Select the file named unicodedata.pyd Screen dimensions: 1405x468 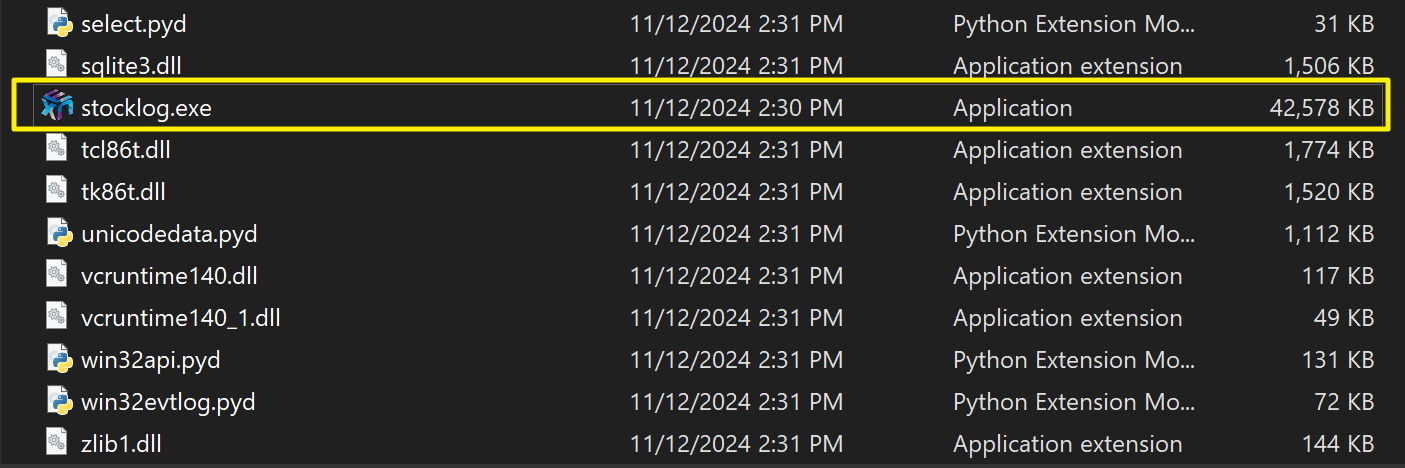coord(169,234)
